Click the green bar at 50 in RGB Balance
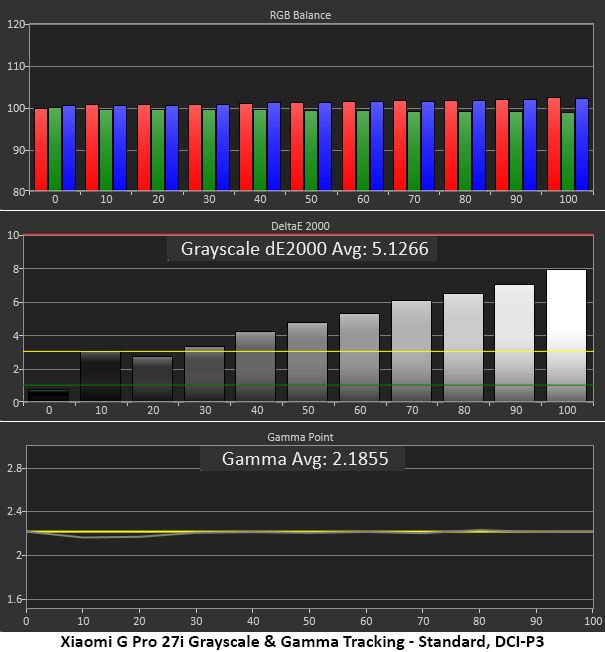This screenshot has width=605, height=652. [x=311, y=151]
